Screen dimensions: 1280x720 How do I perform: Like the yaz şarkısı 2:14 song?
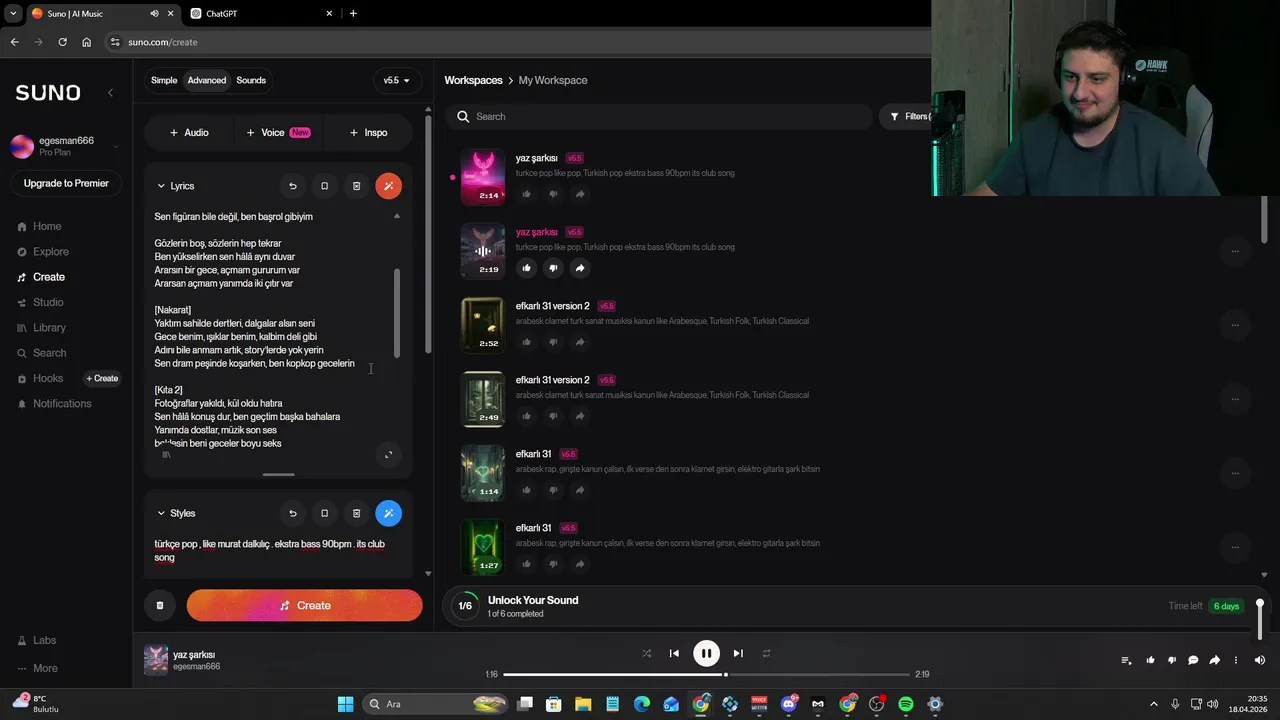tap(526, 194)
